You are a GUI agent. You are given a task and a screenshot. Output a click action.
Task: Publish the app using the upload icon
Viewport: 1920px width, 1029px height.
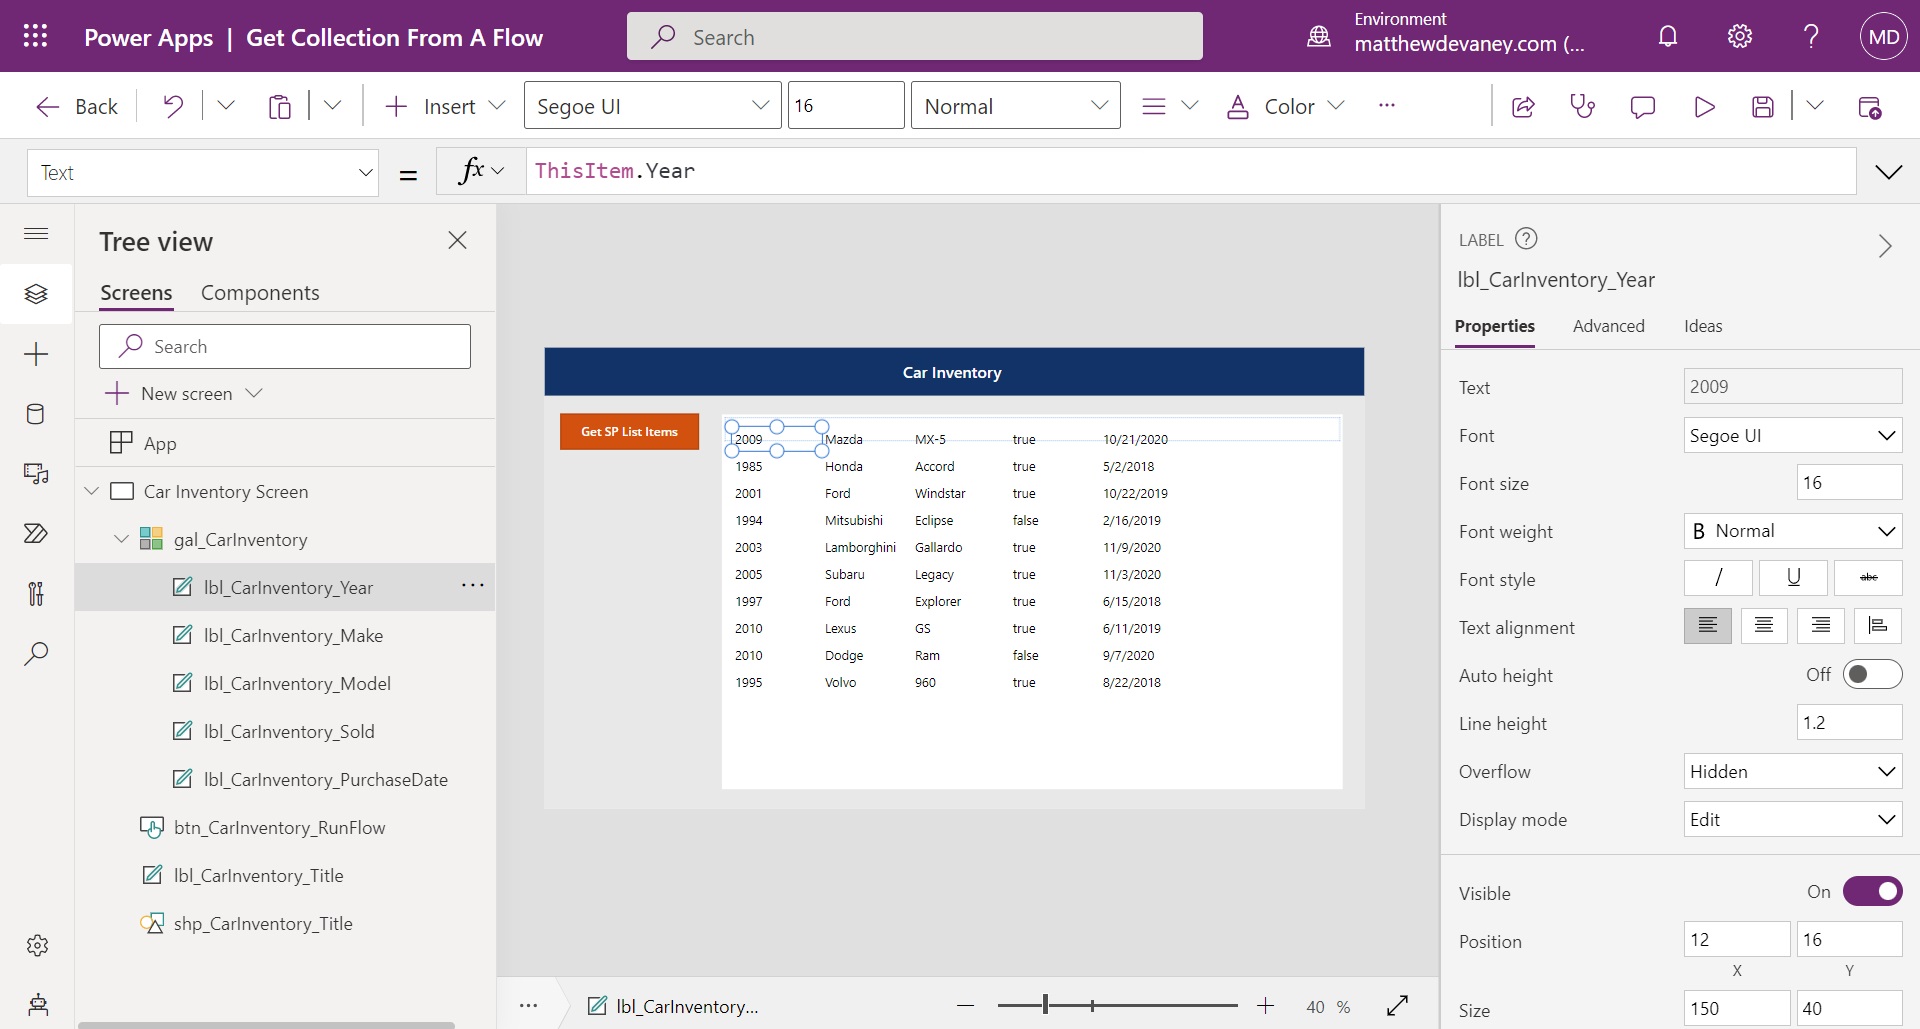(1872, 107)
